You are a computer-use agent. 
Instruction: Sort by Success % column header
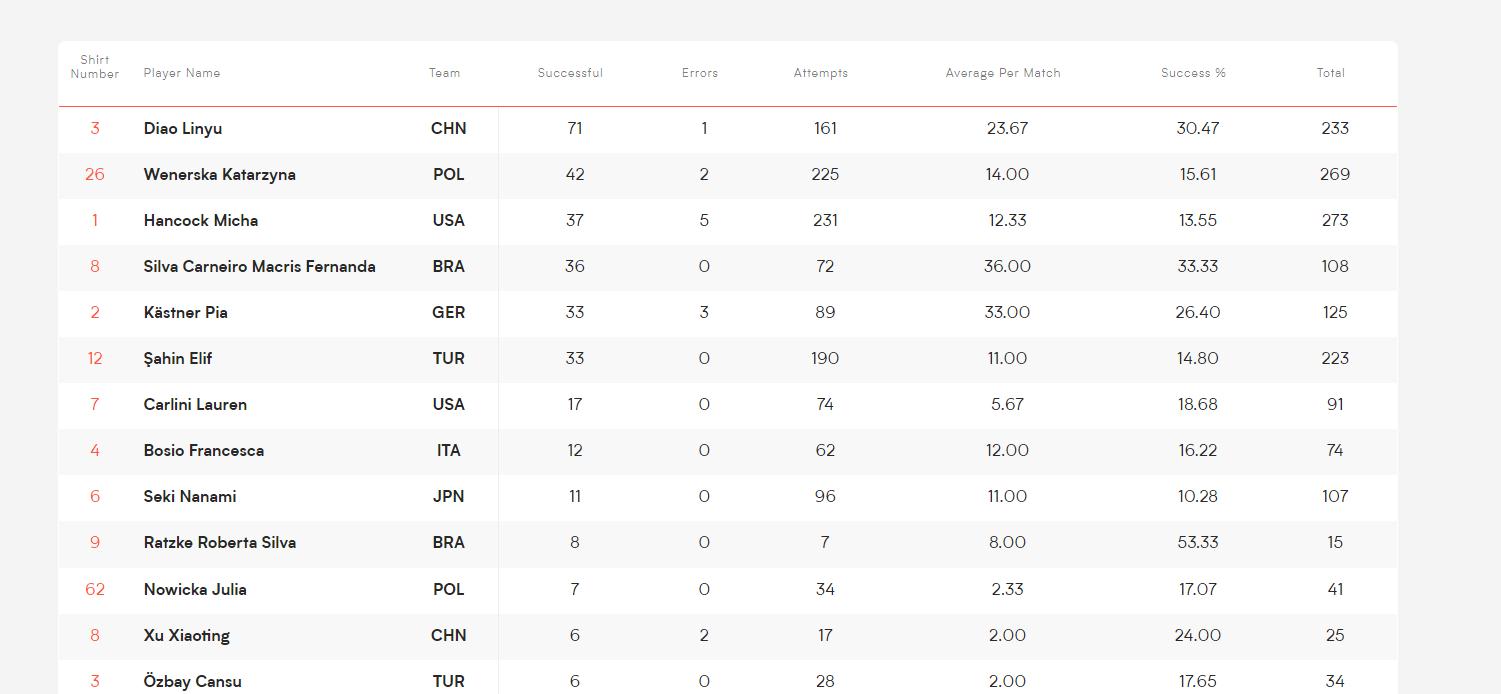click(1193, 73)
